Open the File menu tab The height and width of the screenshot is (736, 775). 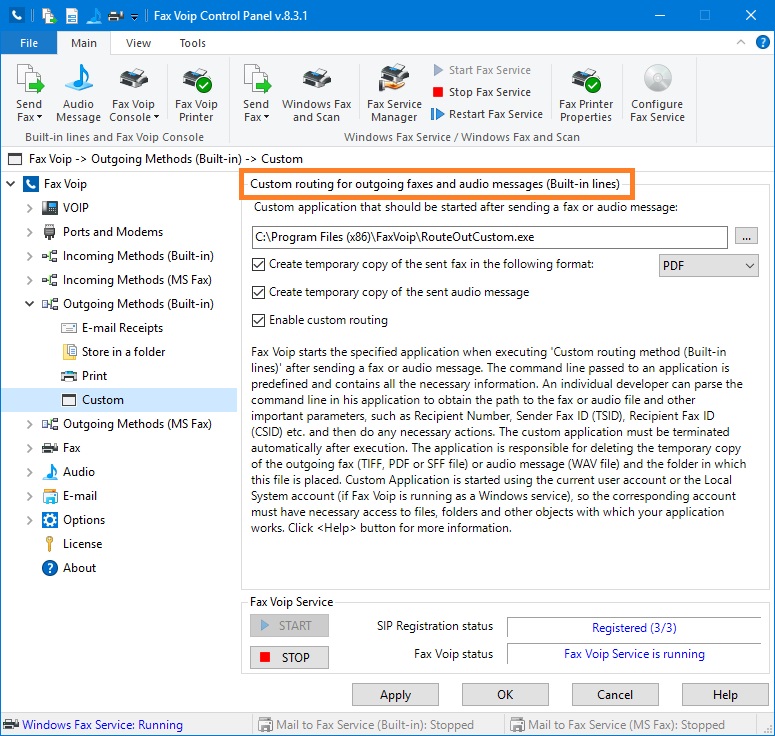click(29, 43)
